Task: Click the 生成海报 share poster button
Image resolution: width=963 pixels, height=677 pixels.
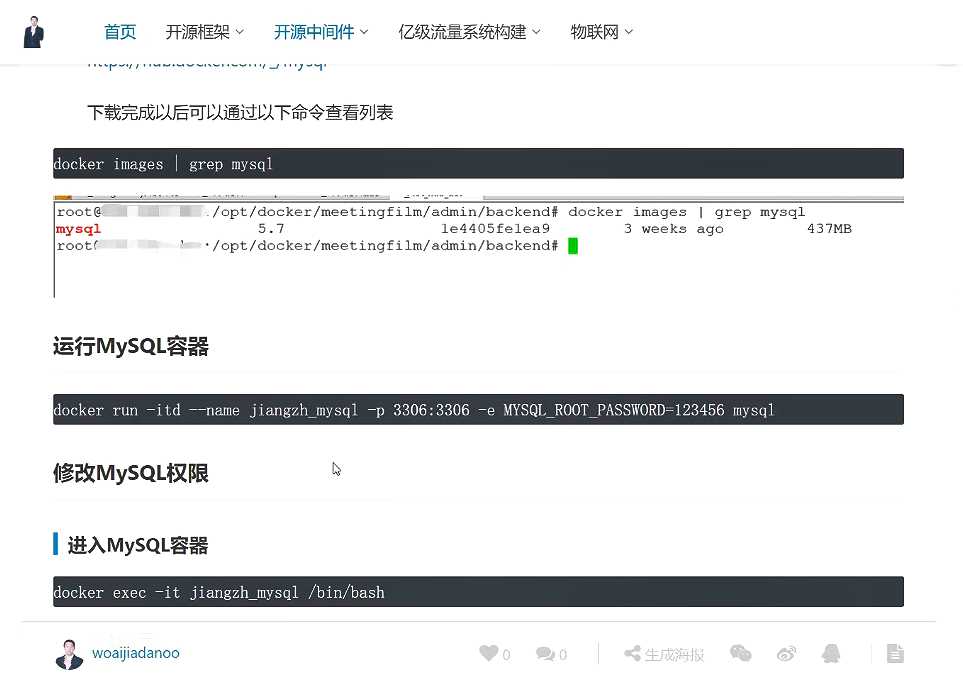Action: (x=664, y=654)
